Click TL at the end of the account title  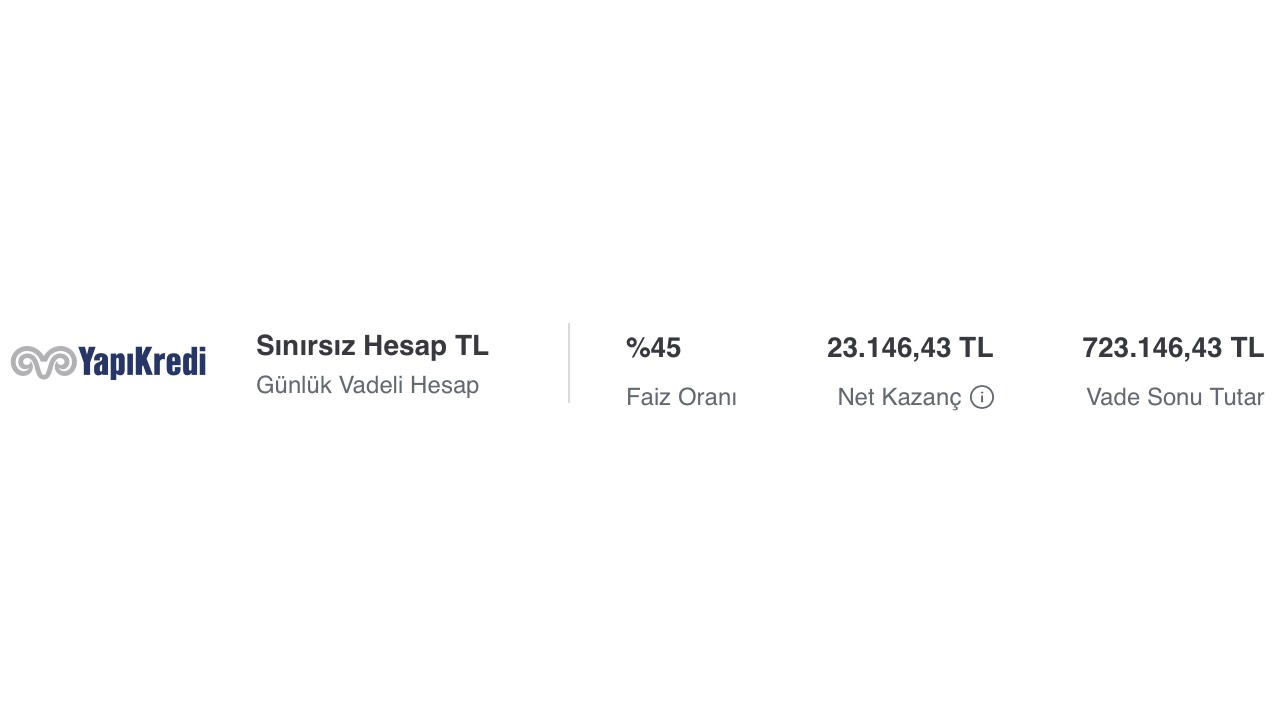471,346
